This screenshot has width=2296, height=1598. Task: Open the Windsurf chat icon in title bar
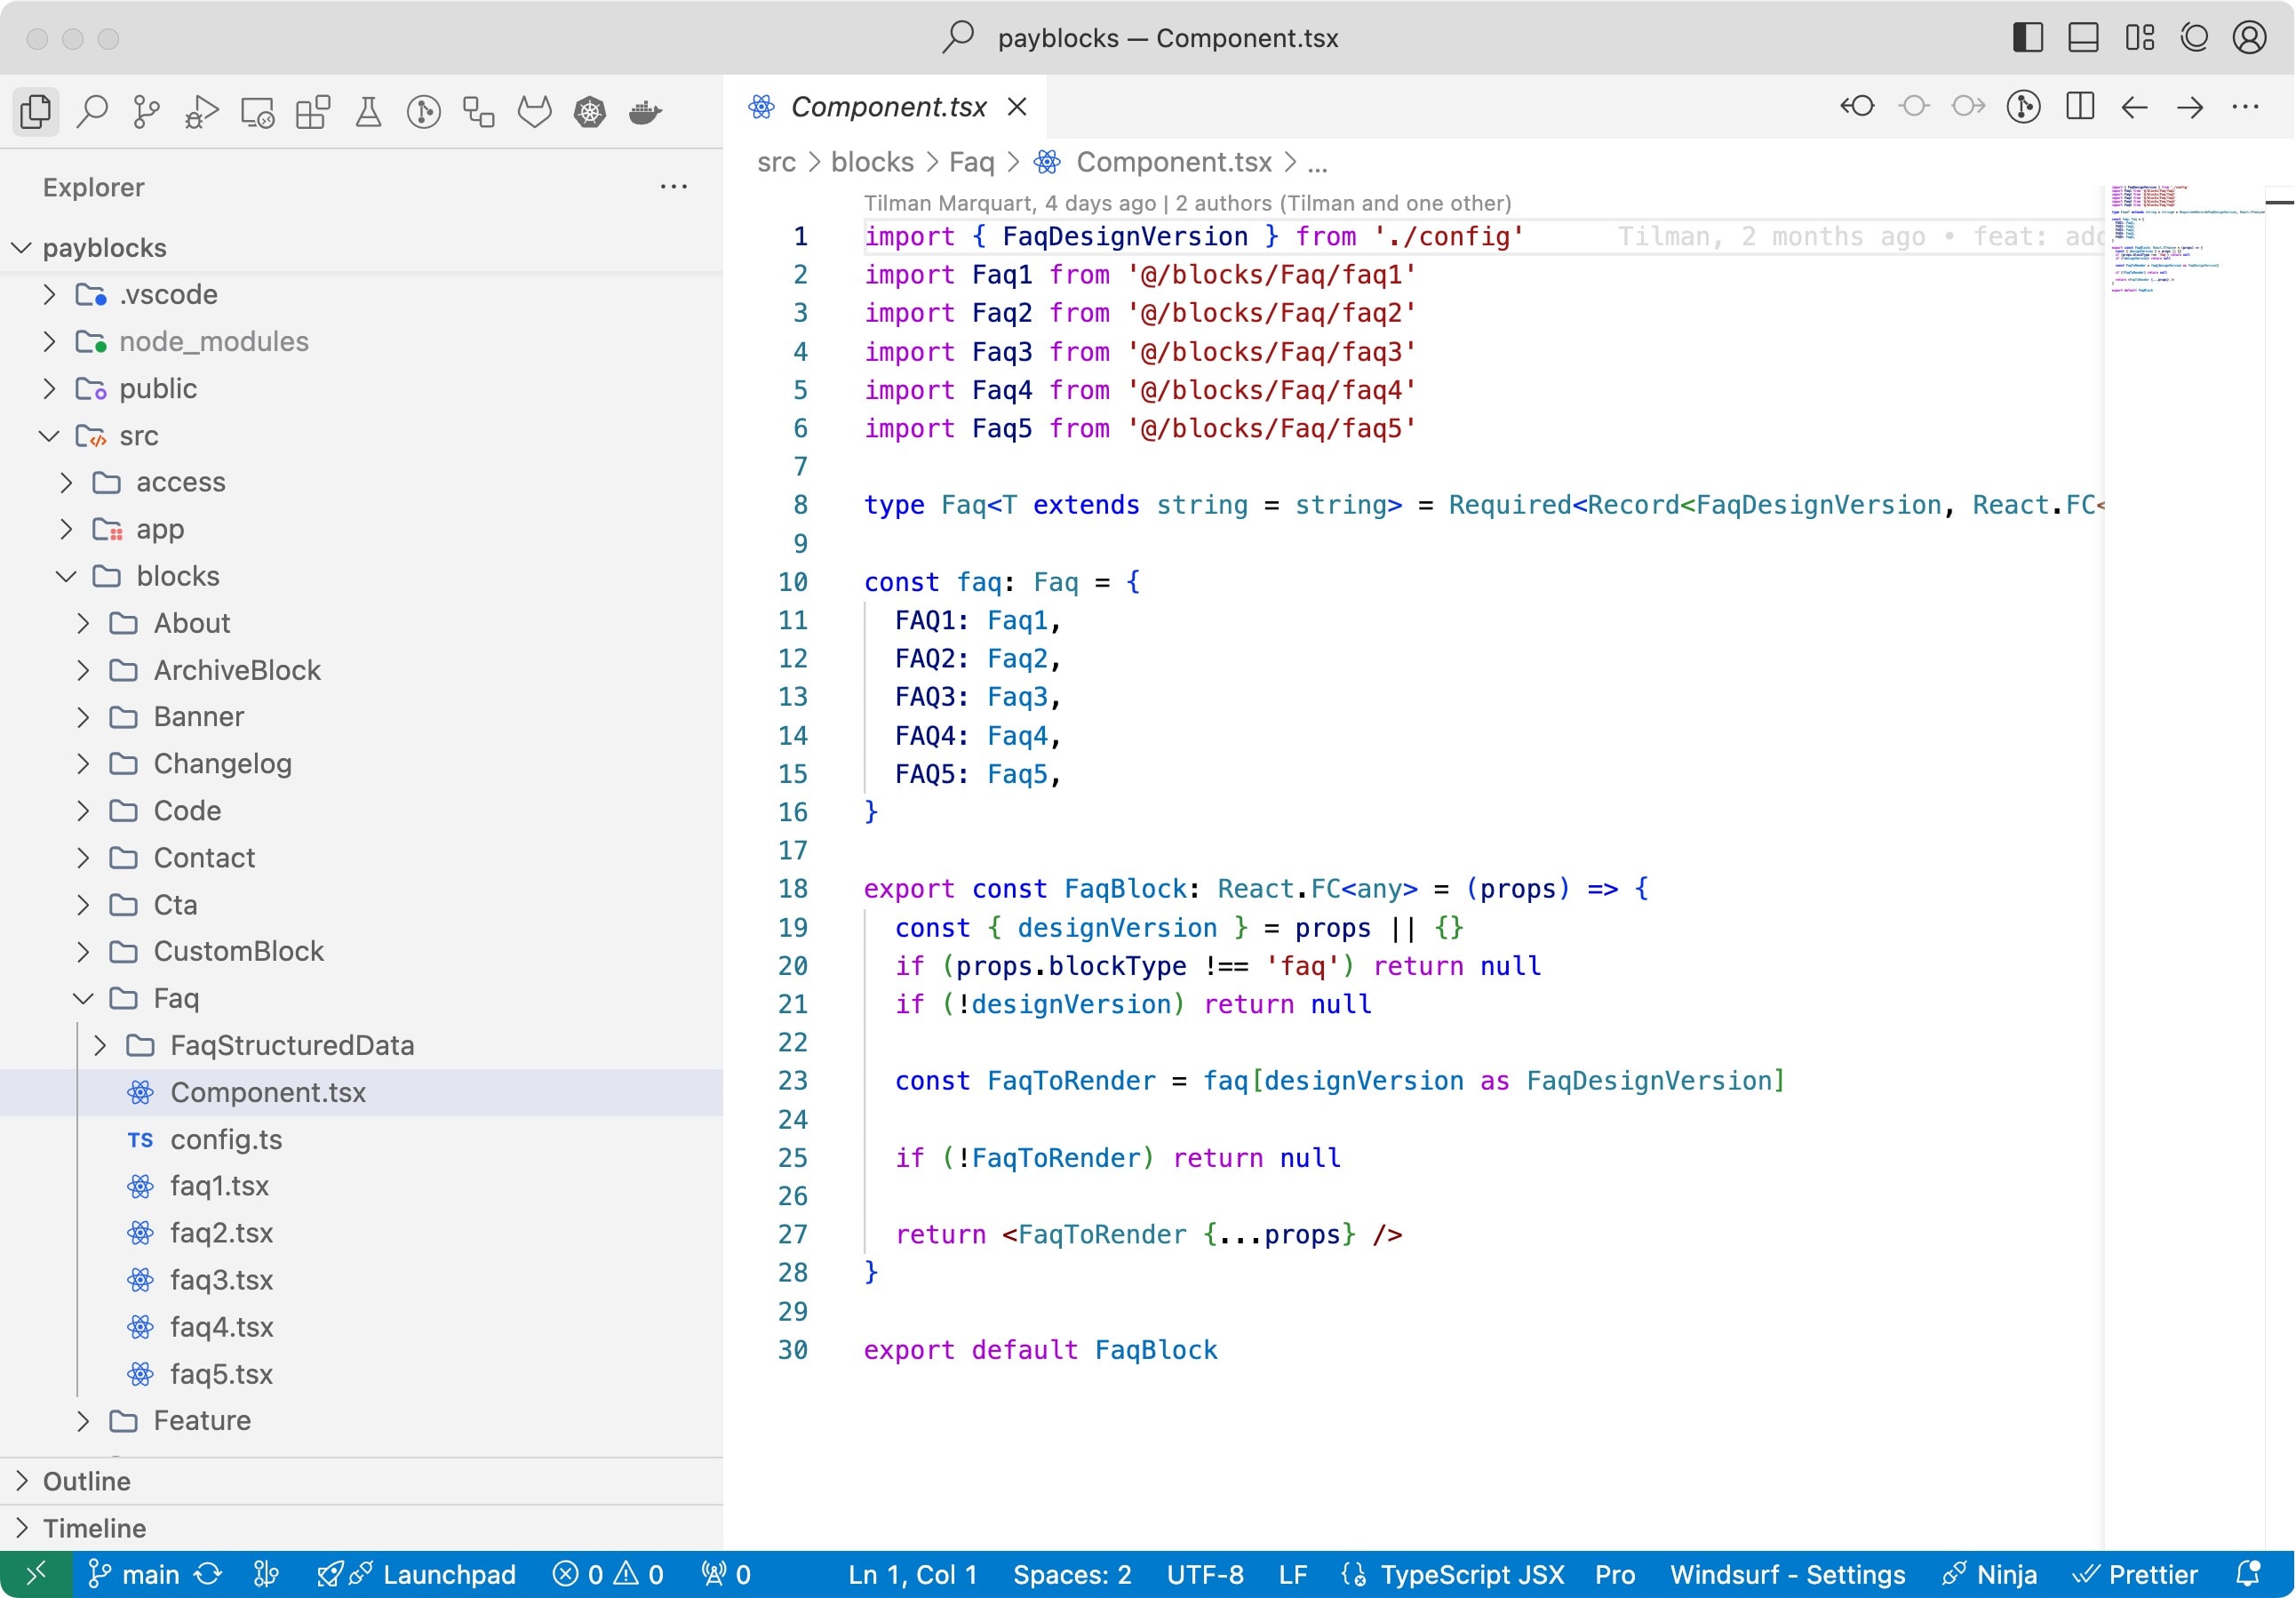click(x=2194, y=38)
